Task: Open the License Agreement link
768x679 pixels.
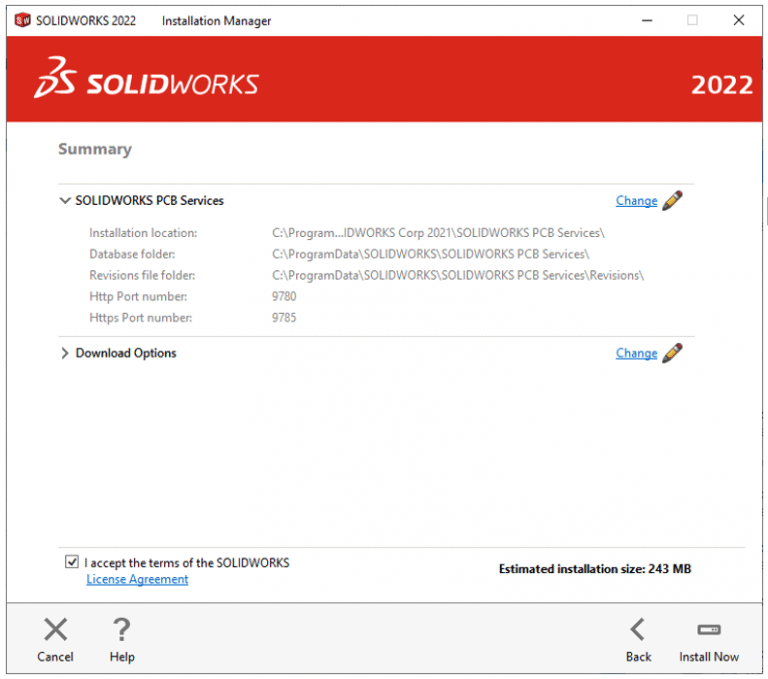Action: 137,579
